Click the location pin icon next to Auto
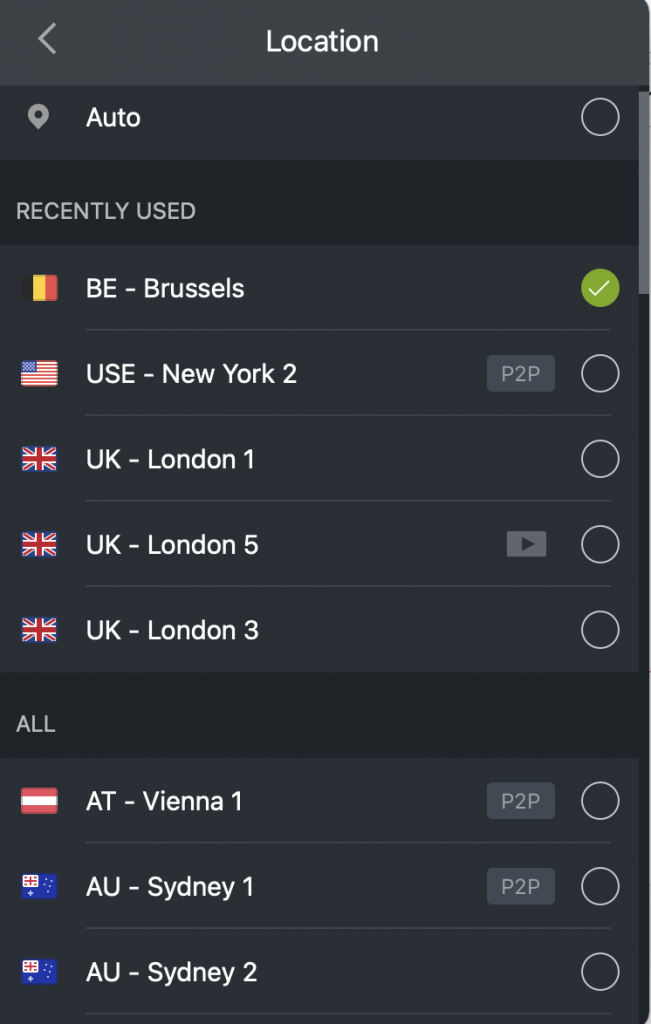Screen dimensions: 651x1024 pyautogui.click(x=38, y=117)
